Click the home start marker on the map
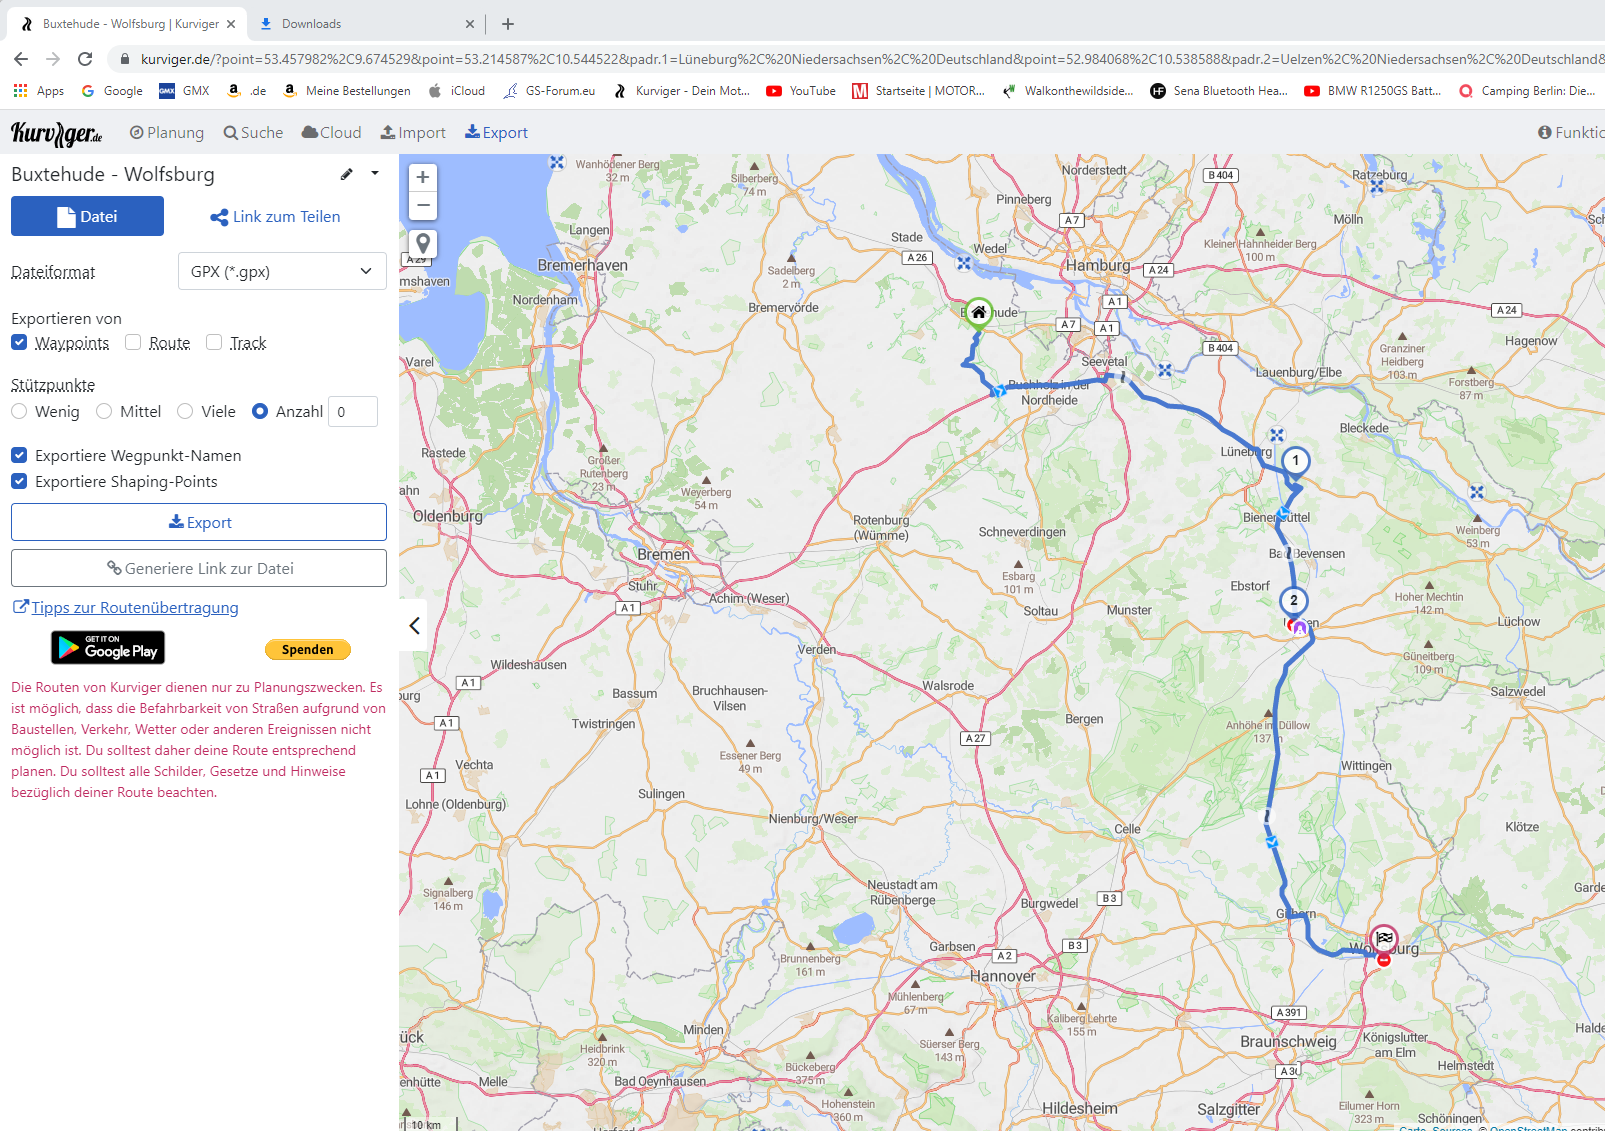1605x1131 pixels. point(979,312)
